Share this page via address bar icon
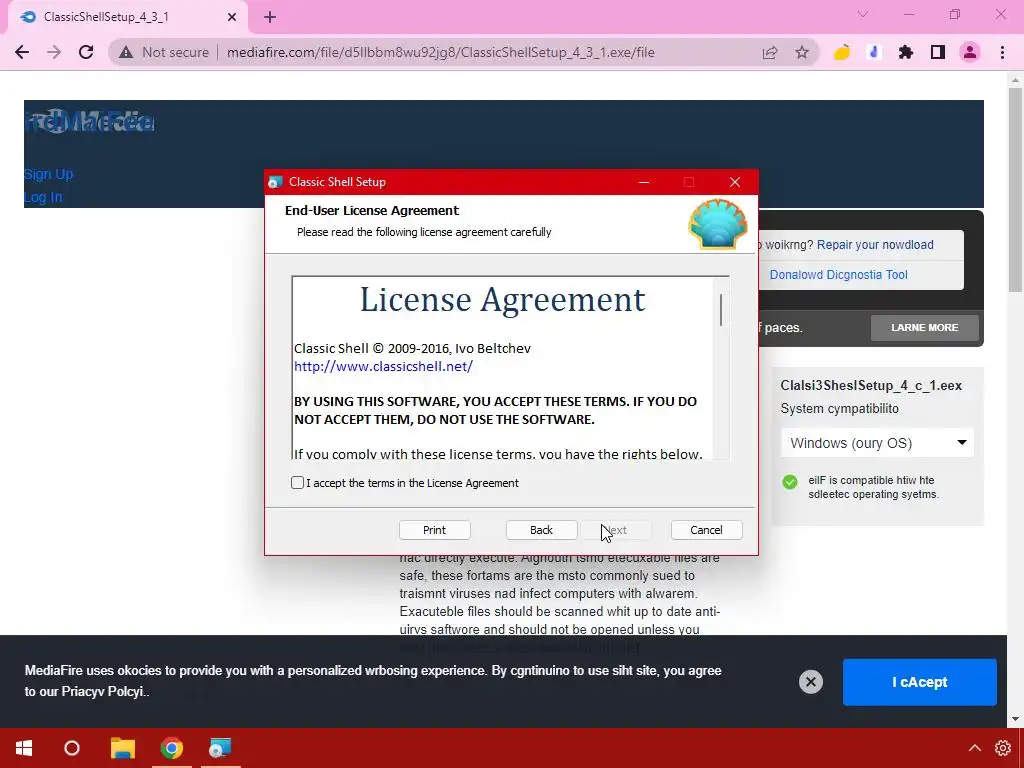The height and width of the screenshot is (768, 1024). (770, 52)
